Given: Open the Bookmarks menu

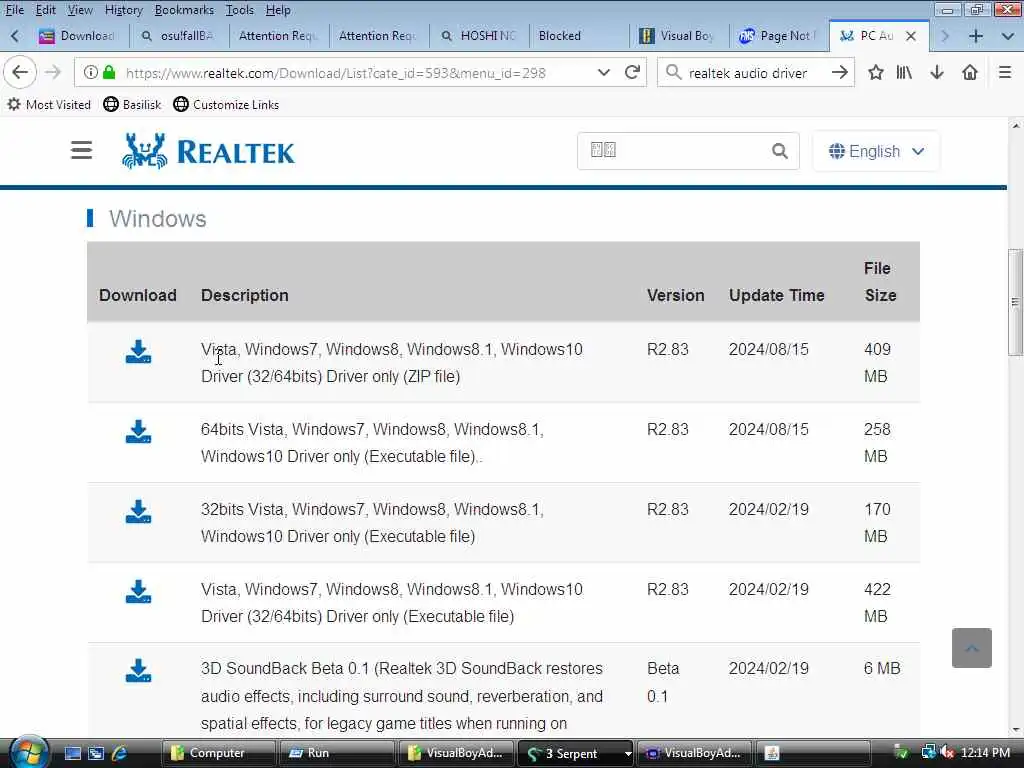Looking at the screenshot, I should click(184, 10).
